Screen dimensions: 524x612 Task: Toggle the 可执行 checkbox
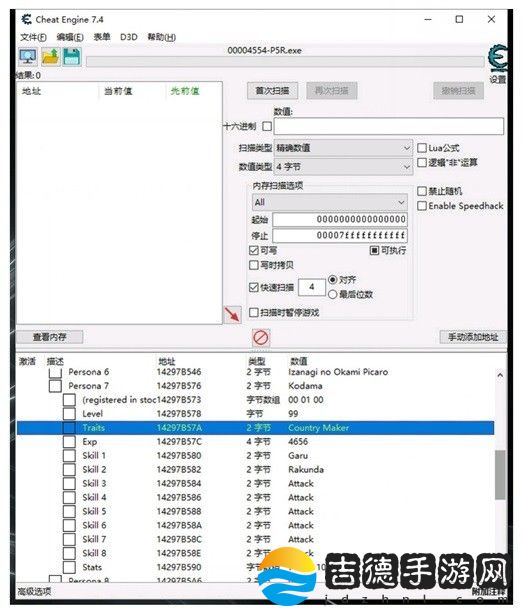tap(374, 251)
